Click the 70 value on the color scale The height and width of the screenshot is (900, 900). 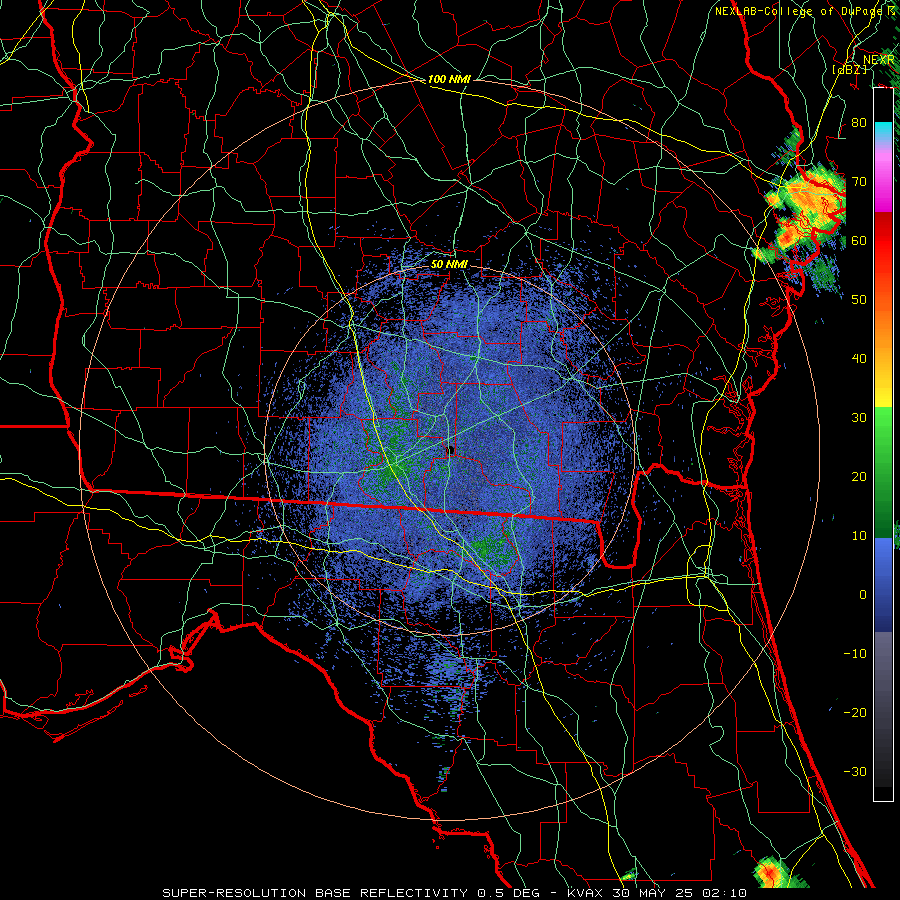click(x=859, y=181)
